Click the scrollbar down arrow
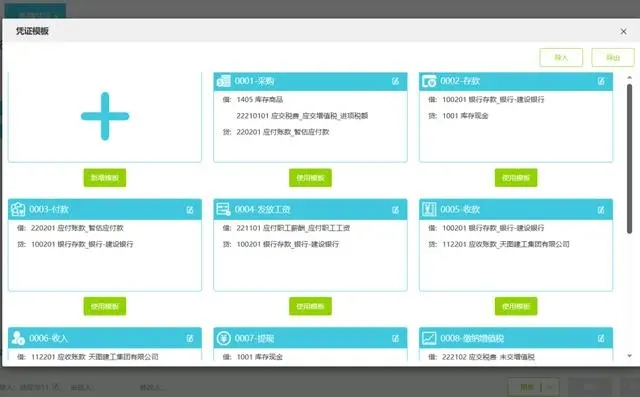Image resolution: width=640 pixels, height=397 pixels. 629,356
